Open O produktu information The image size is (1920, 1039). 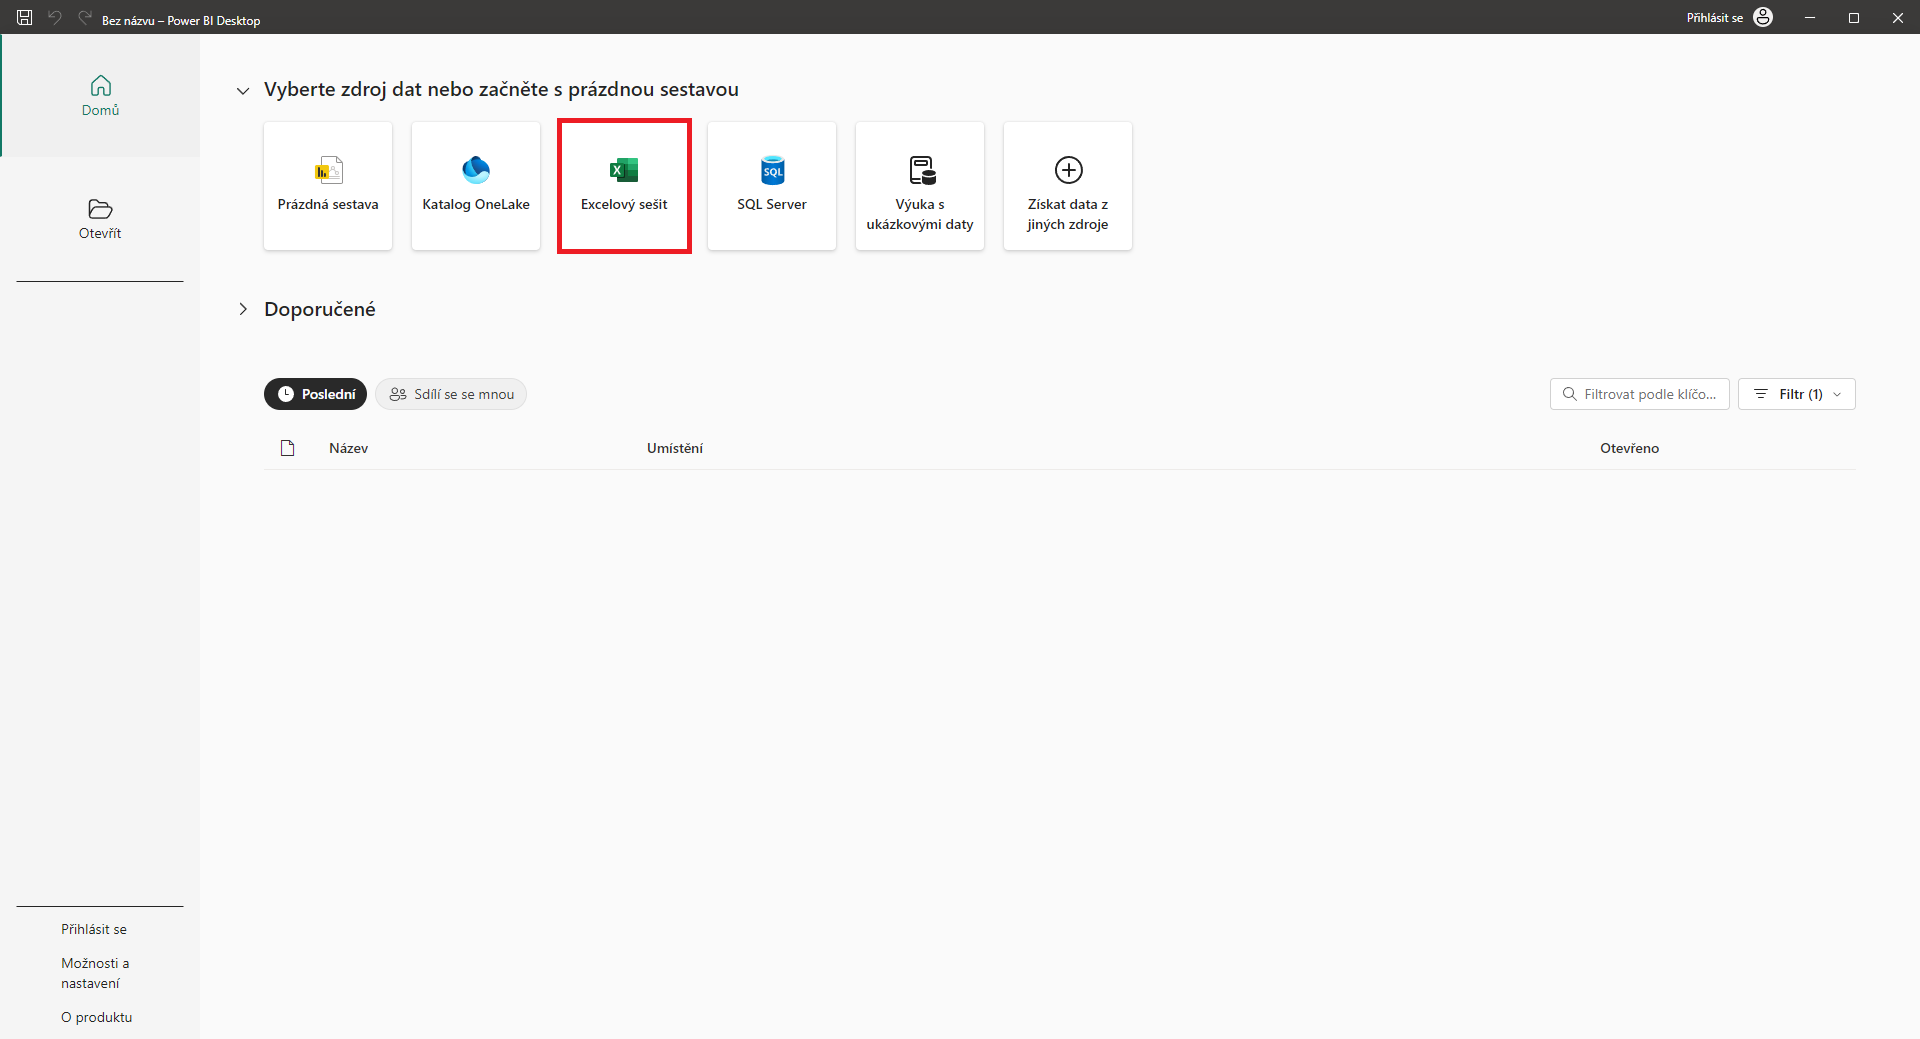96,1016
